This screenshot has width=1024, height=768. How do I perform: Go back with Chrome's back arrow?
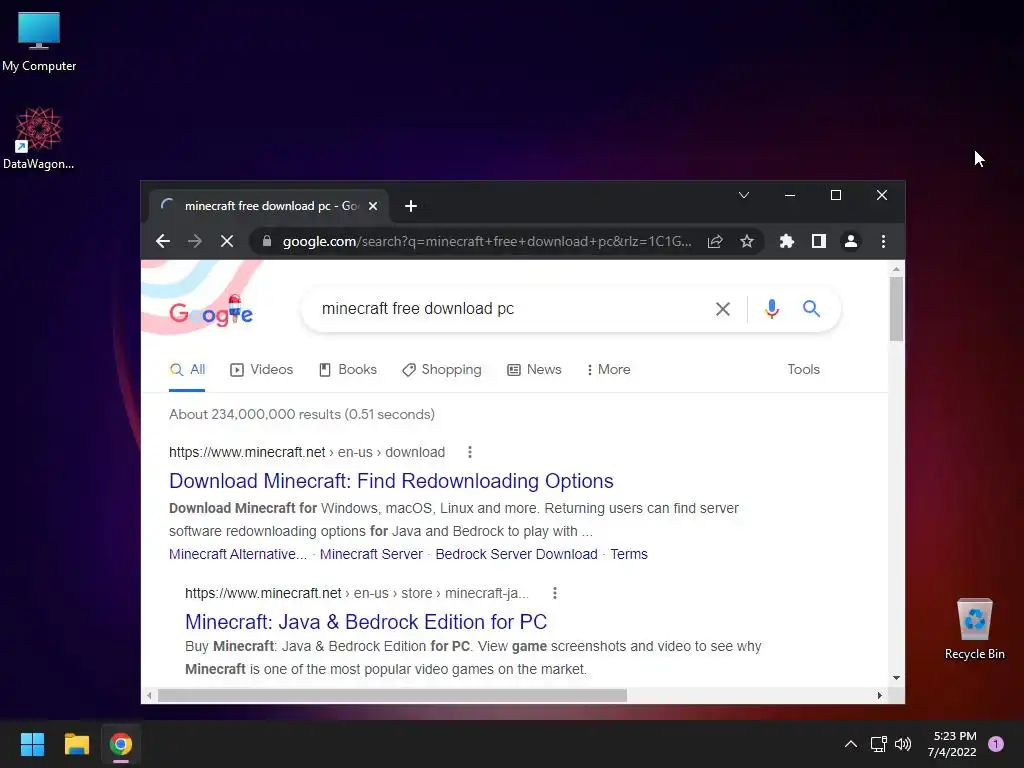tap(163, 241)
